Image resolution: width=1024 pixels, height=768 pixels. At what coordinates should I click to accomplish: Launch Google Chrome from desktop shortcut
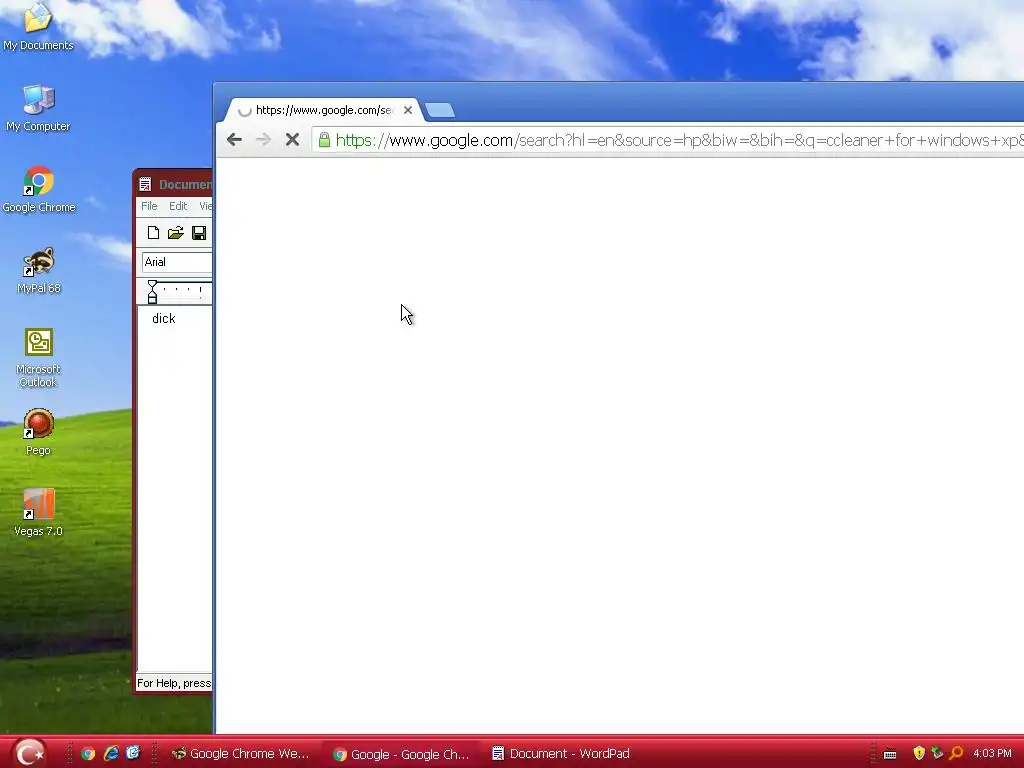pos(39,189)
